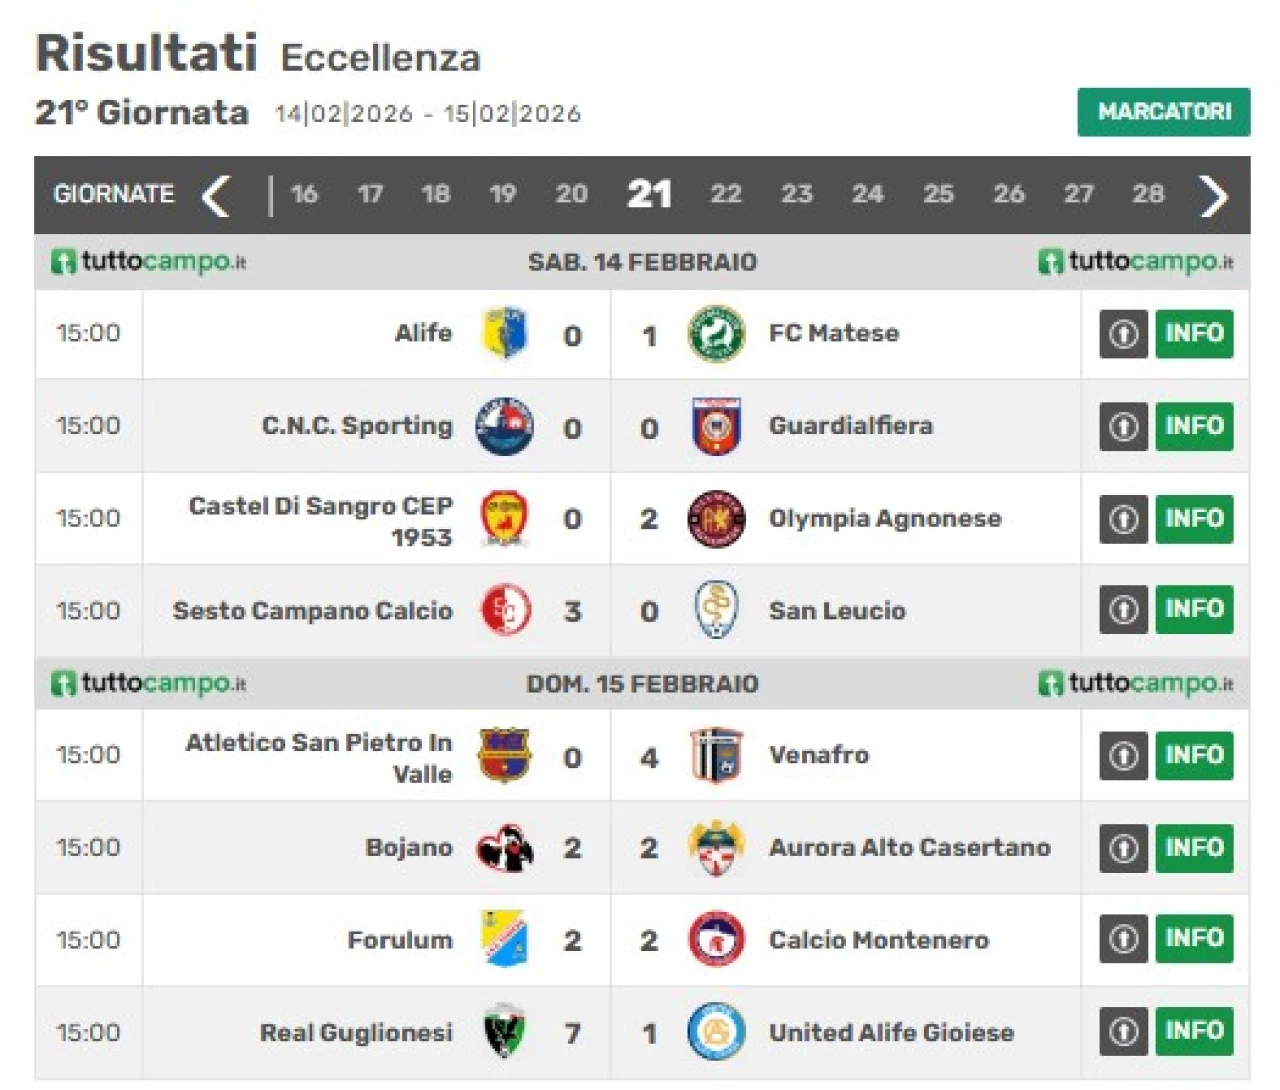This screenshot has width=1280, height=1090.
Task: Switch to giornata 20
Action: click(571, 194)
